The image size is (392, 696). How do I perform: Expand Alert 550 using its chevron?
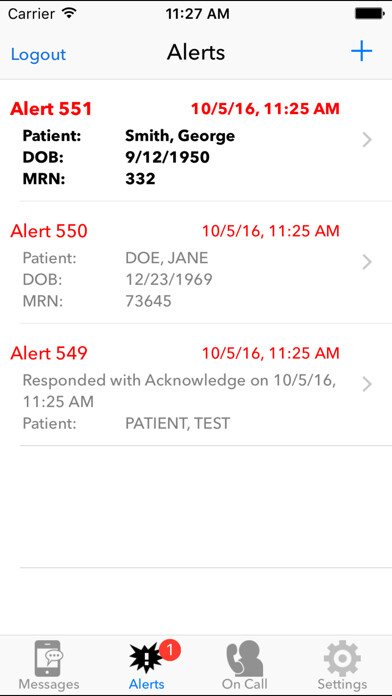(367, 262)
